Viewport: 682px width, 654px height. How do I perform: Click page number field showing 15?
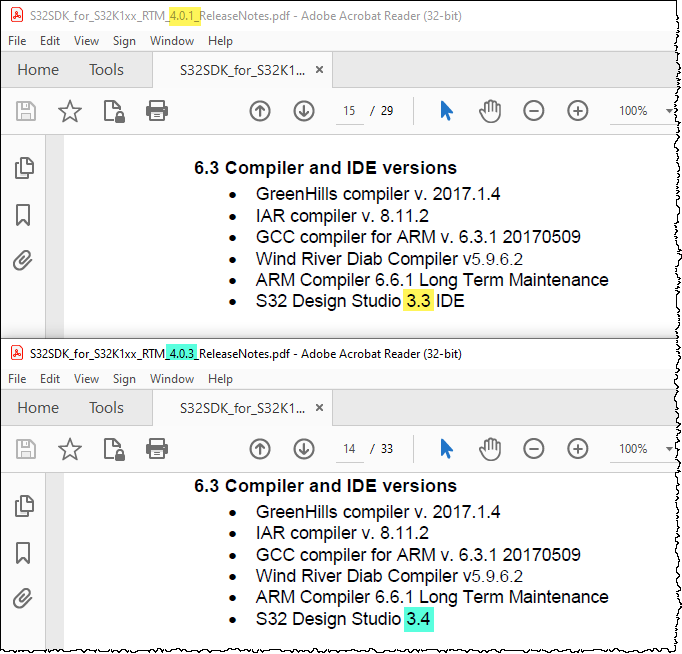(x=349, y=111)
